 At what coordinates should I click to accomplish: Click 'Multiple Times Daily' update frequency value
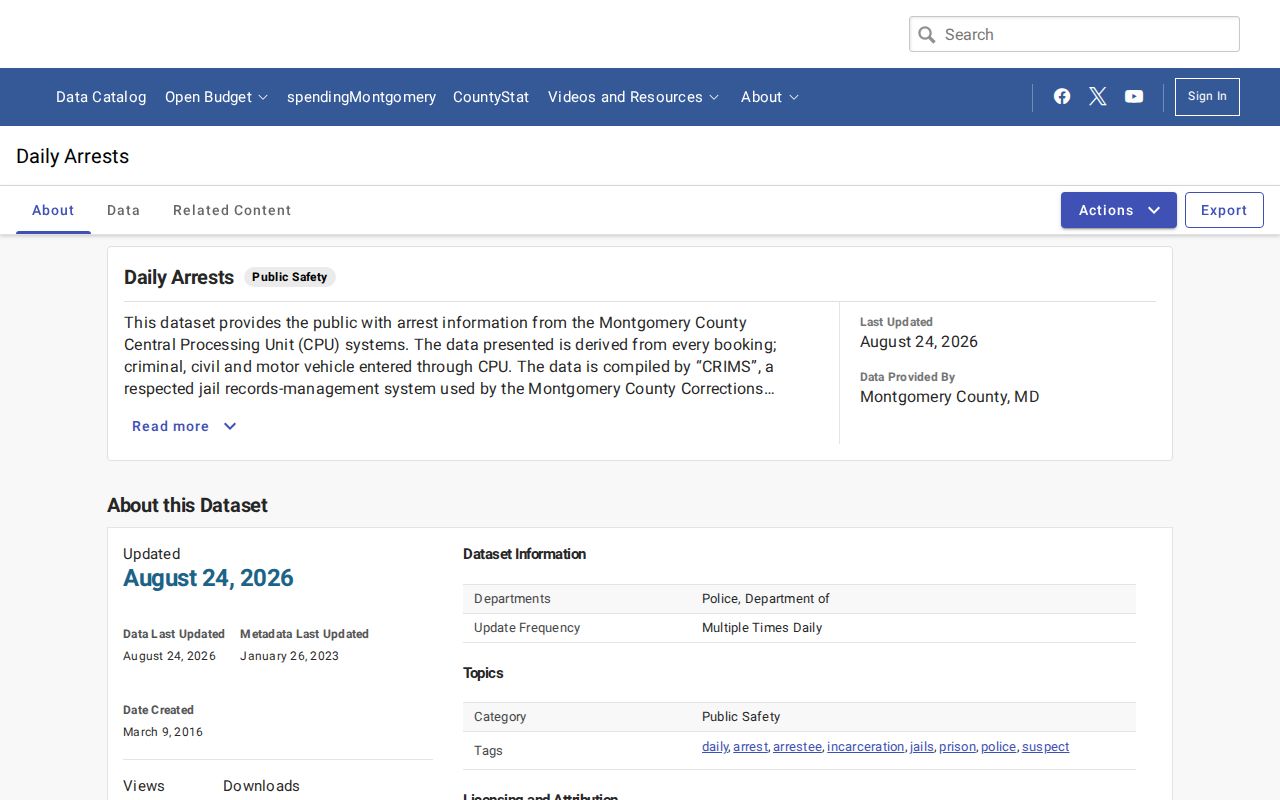pos(762,628)
